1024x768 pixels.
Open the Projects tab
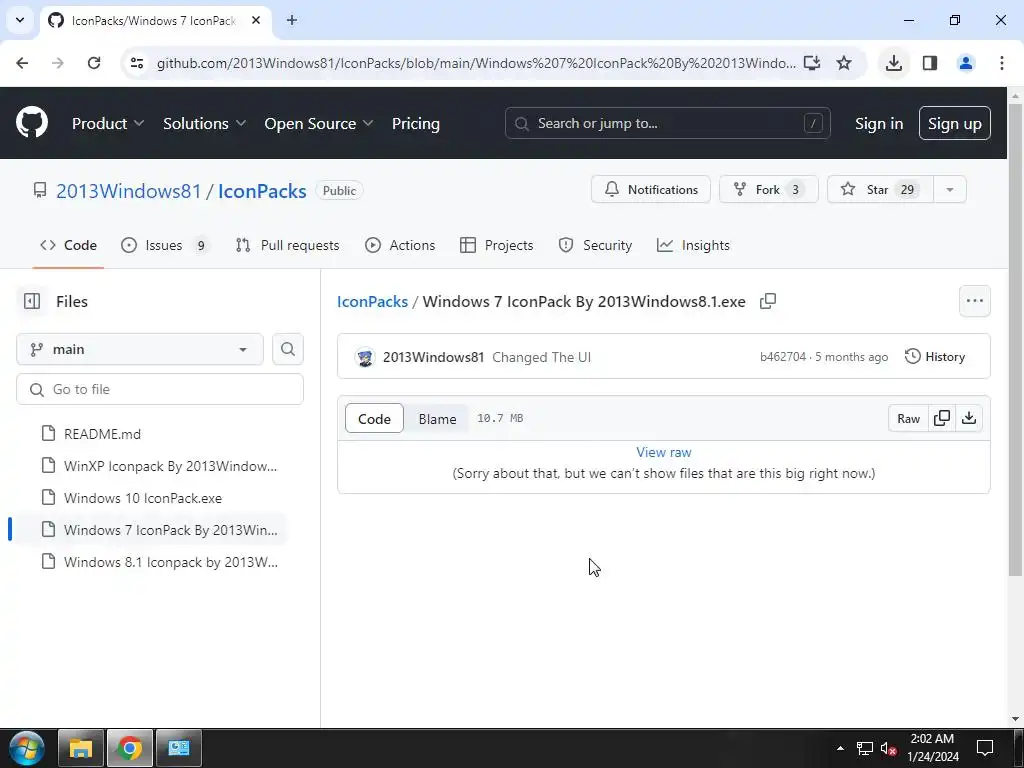click(x=496, y=246)
